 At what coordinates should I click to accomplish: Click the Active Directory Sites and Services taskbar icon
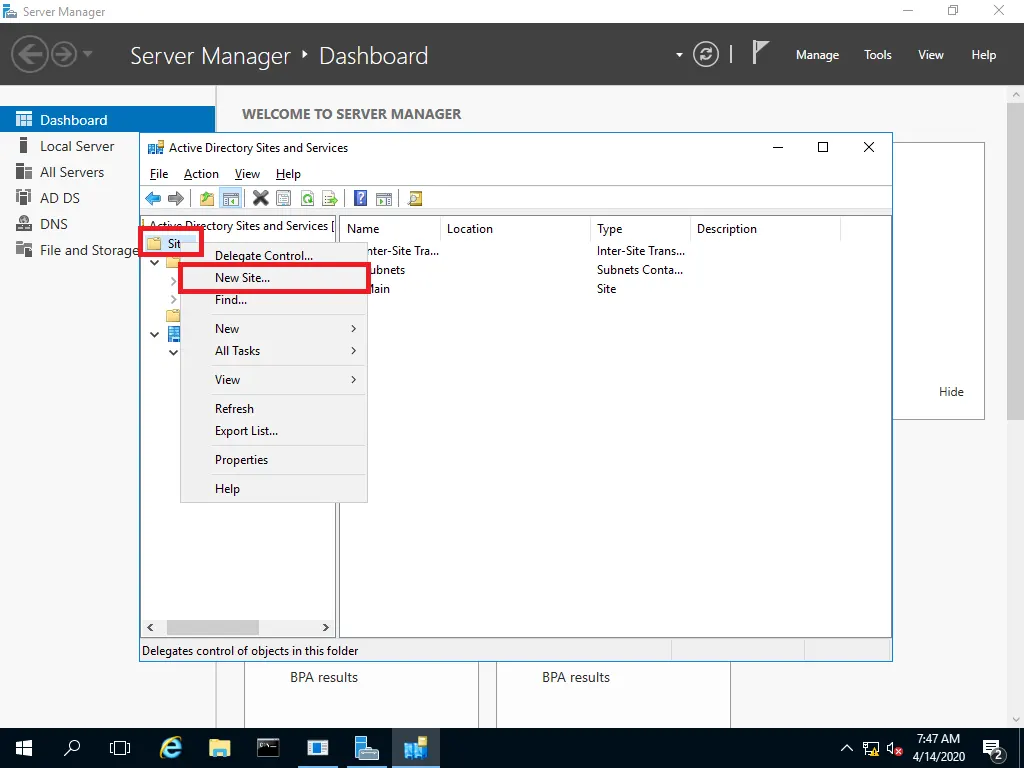point(415,748)
